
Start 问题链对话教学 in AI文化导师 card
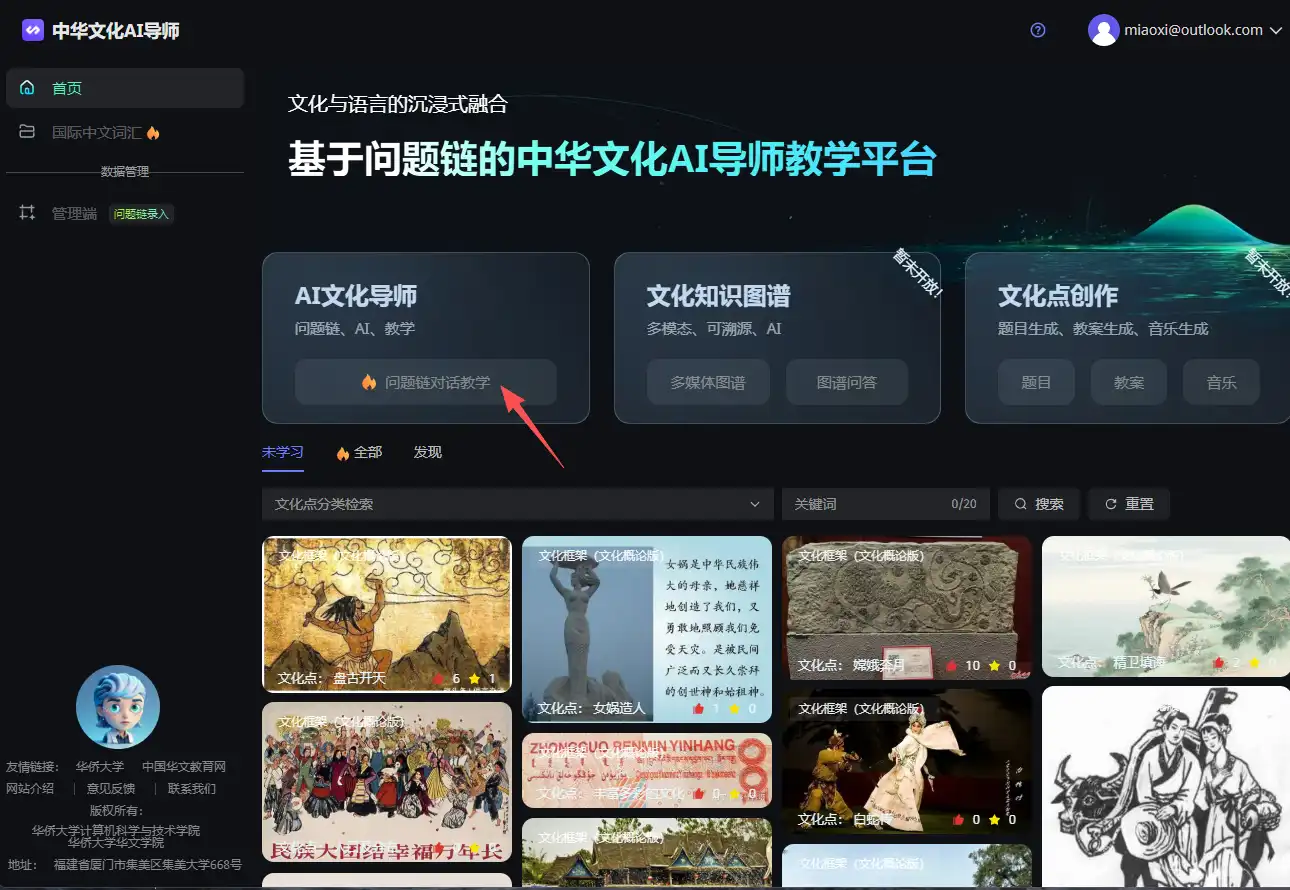point(426,382)
